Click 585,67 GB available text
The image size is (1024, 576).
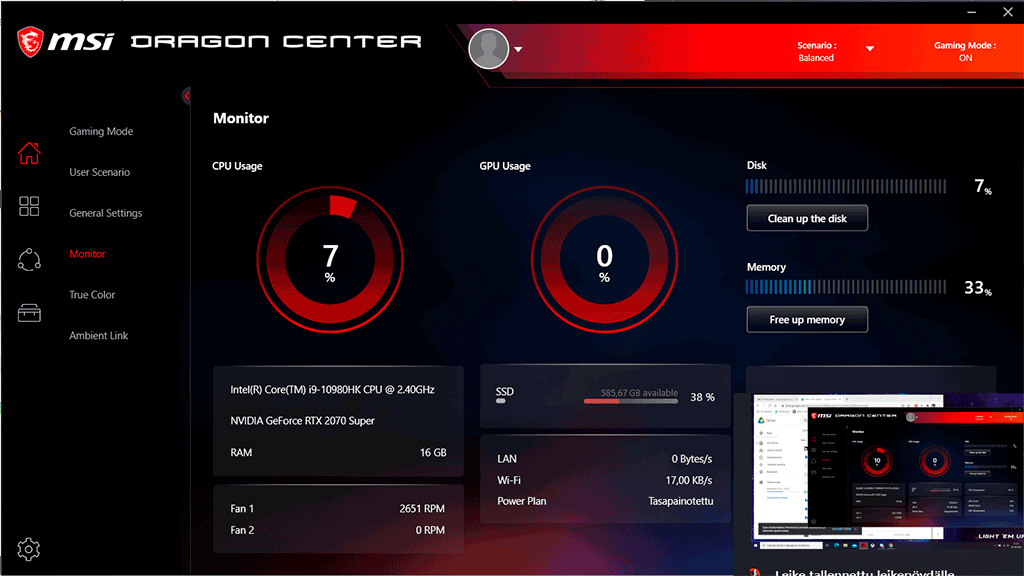click(x=639, y=393)
